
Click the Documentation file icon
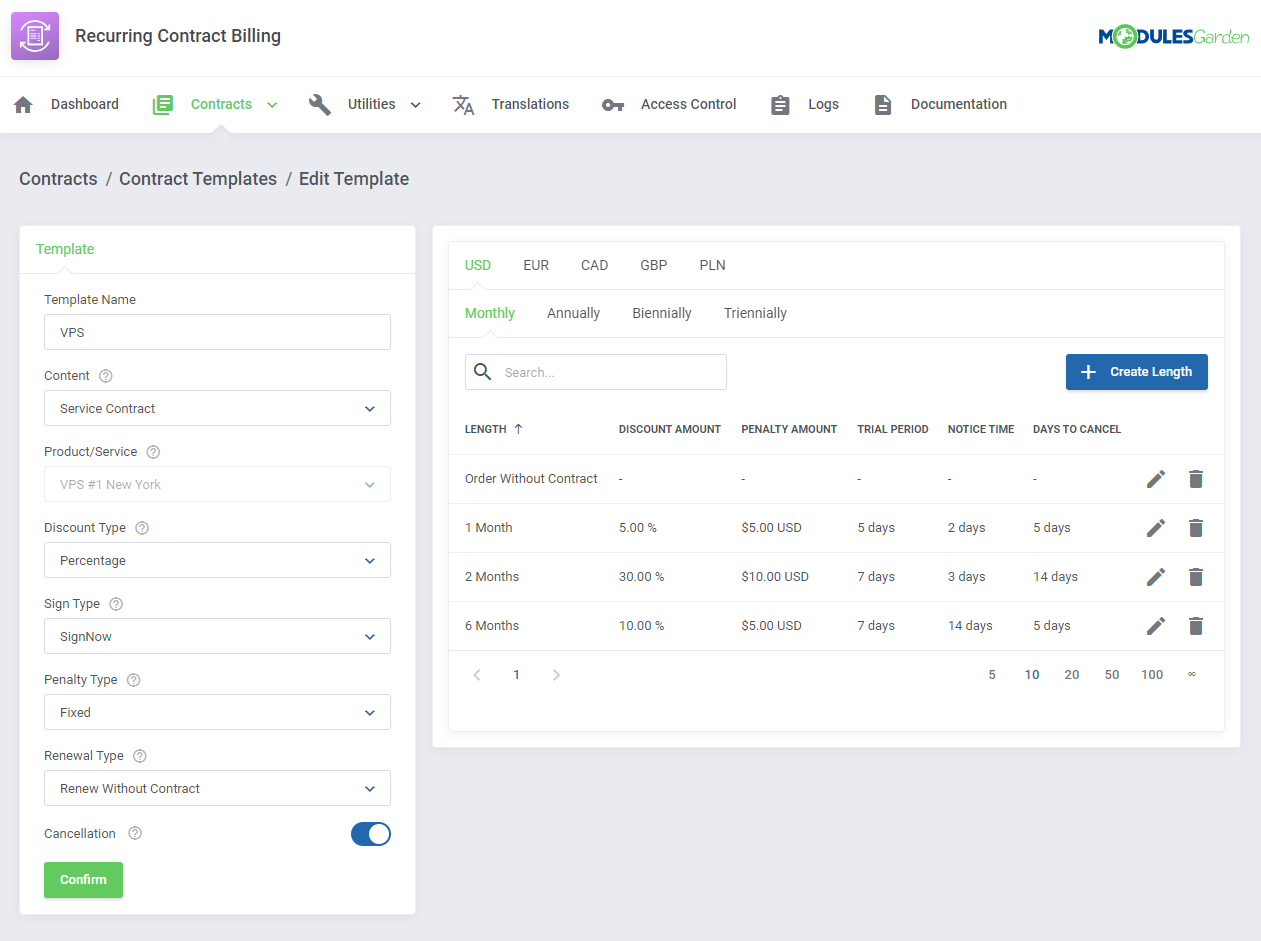(883, 103)
